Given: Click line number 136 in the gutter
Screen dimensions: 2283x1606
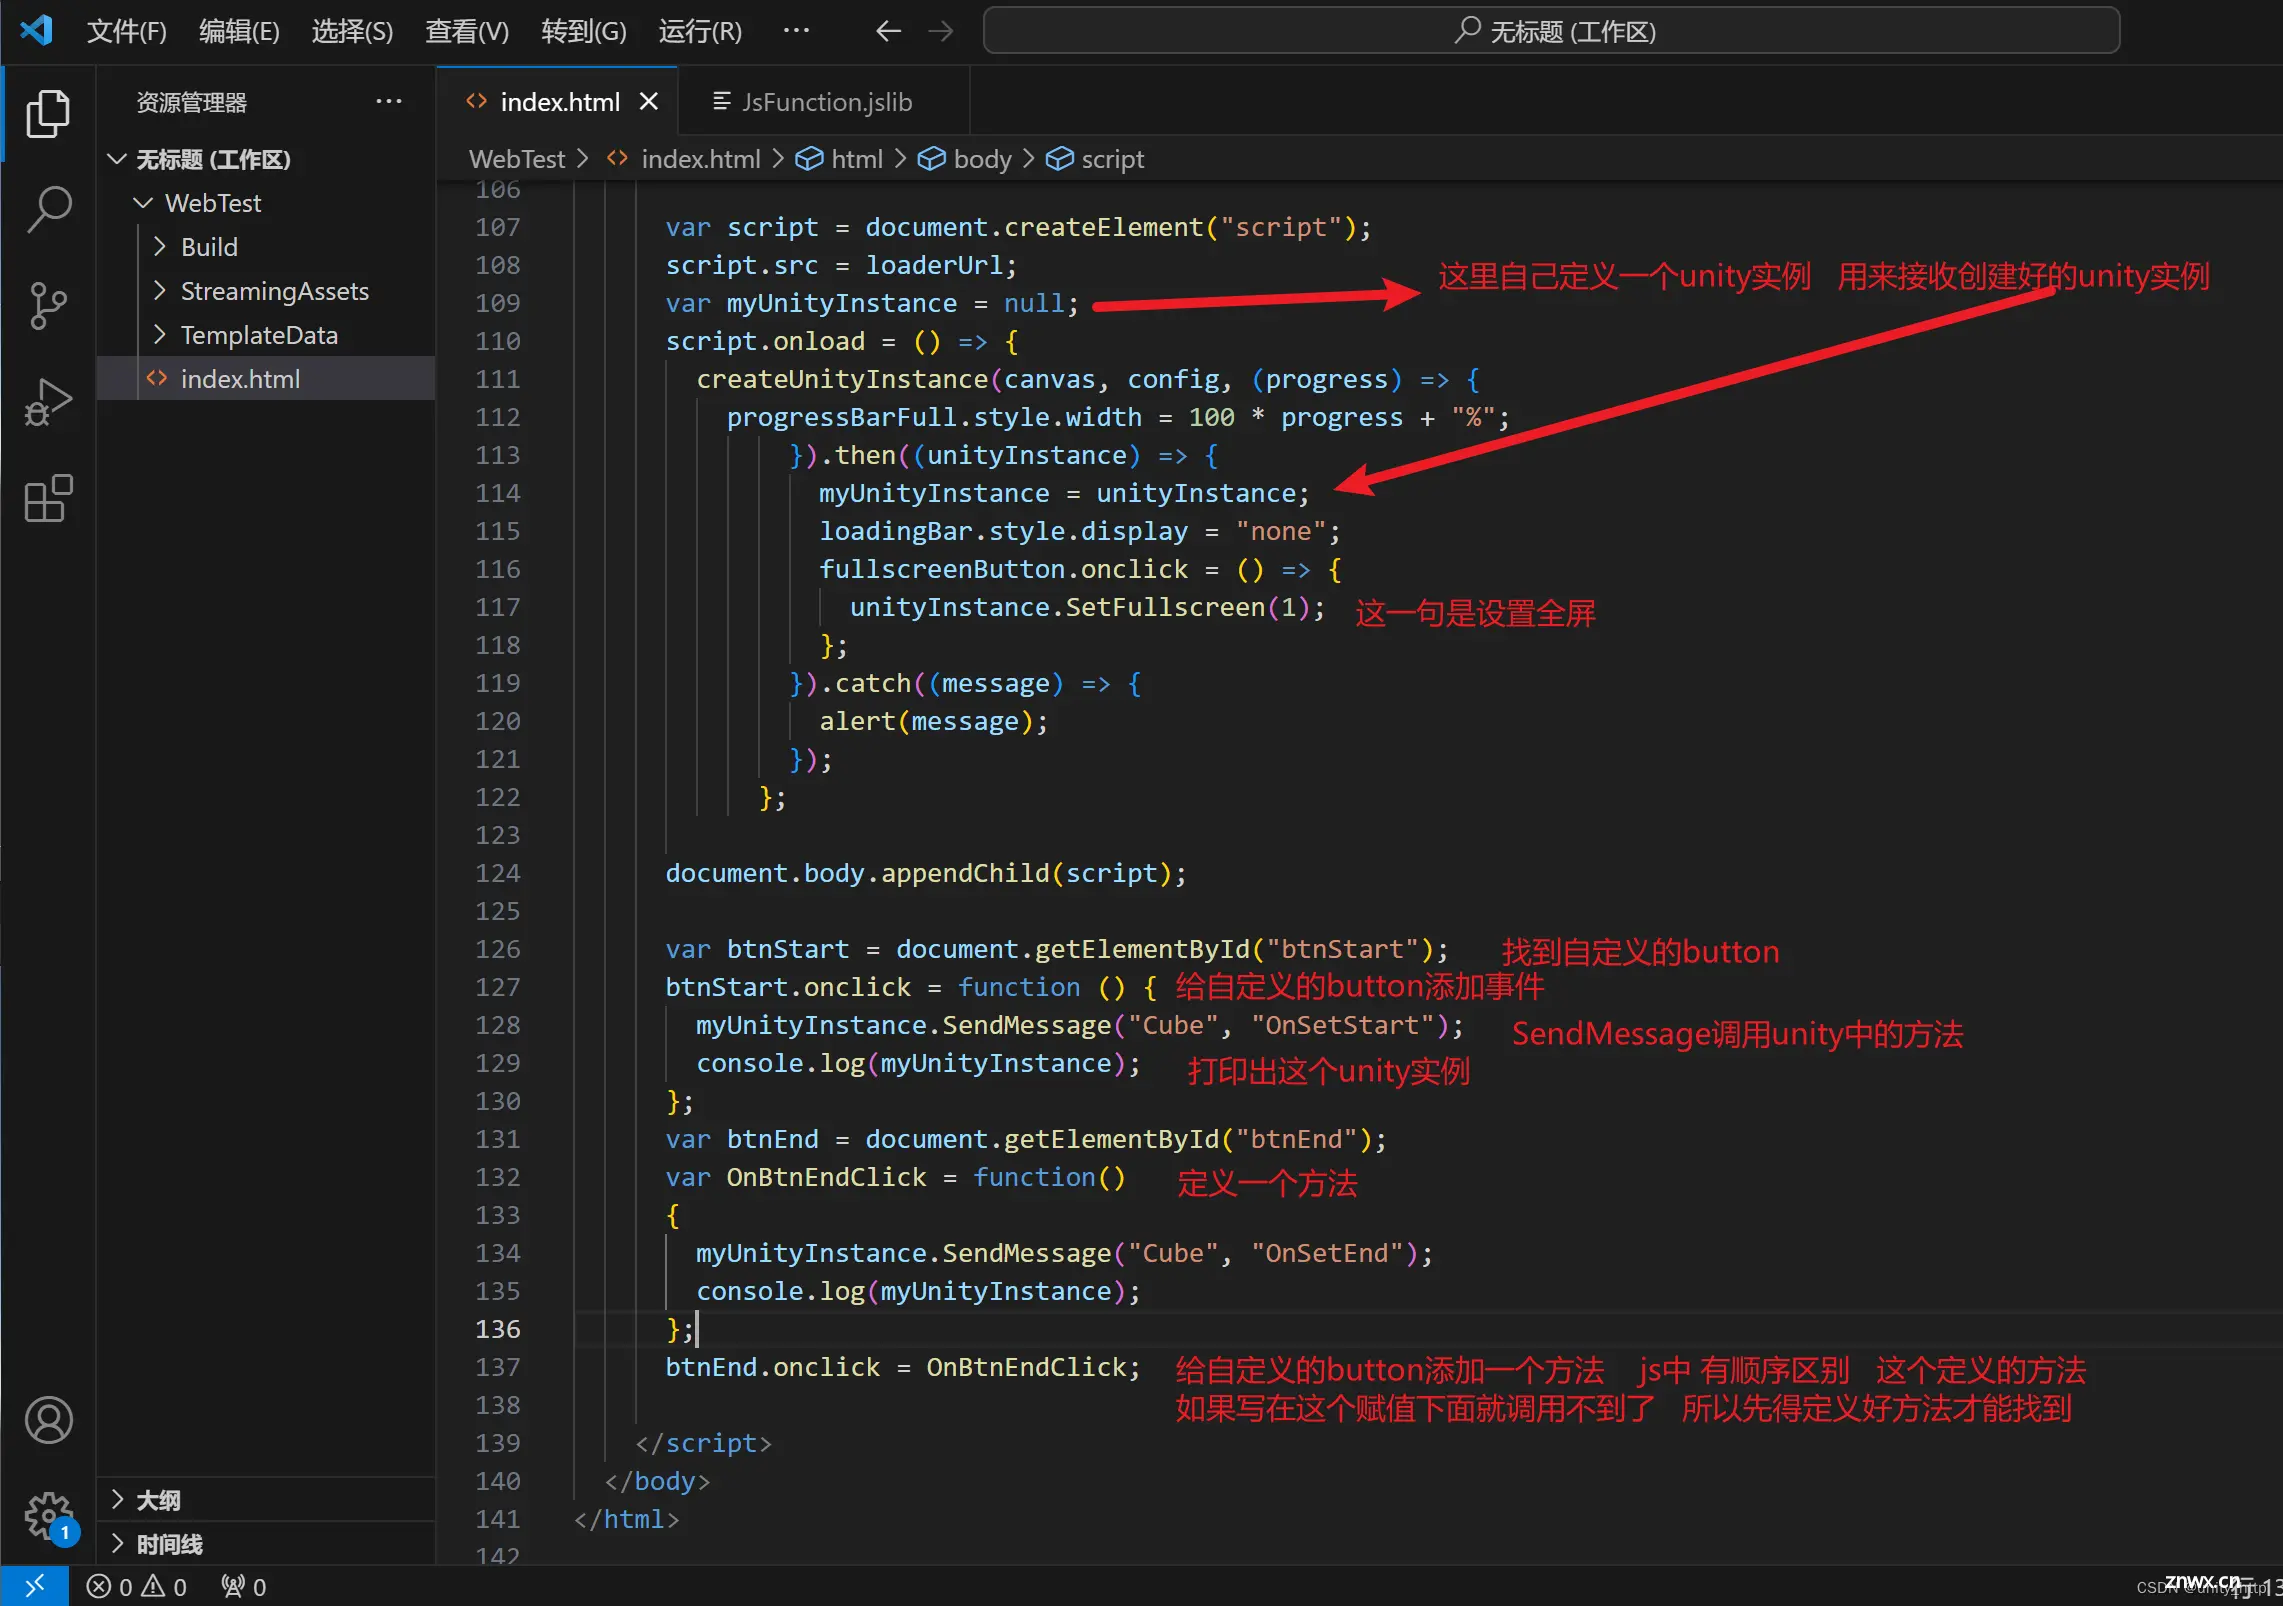Looking at the screenshot, I should coord(497,1329).
